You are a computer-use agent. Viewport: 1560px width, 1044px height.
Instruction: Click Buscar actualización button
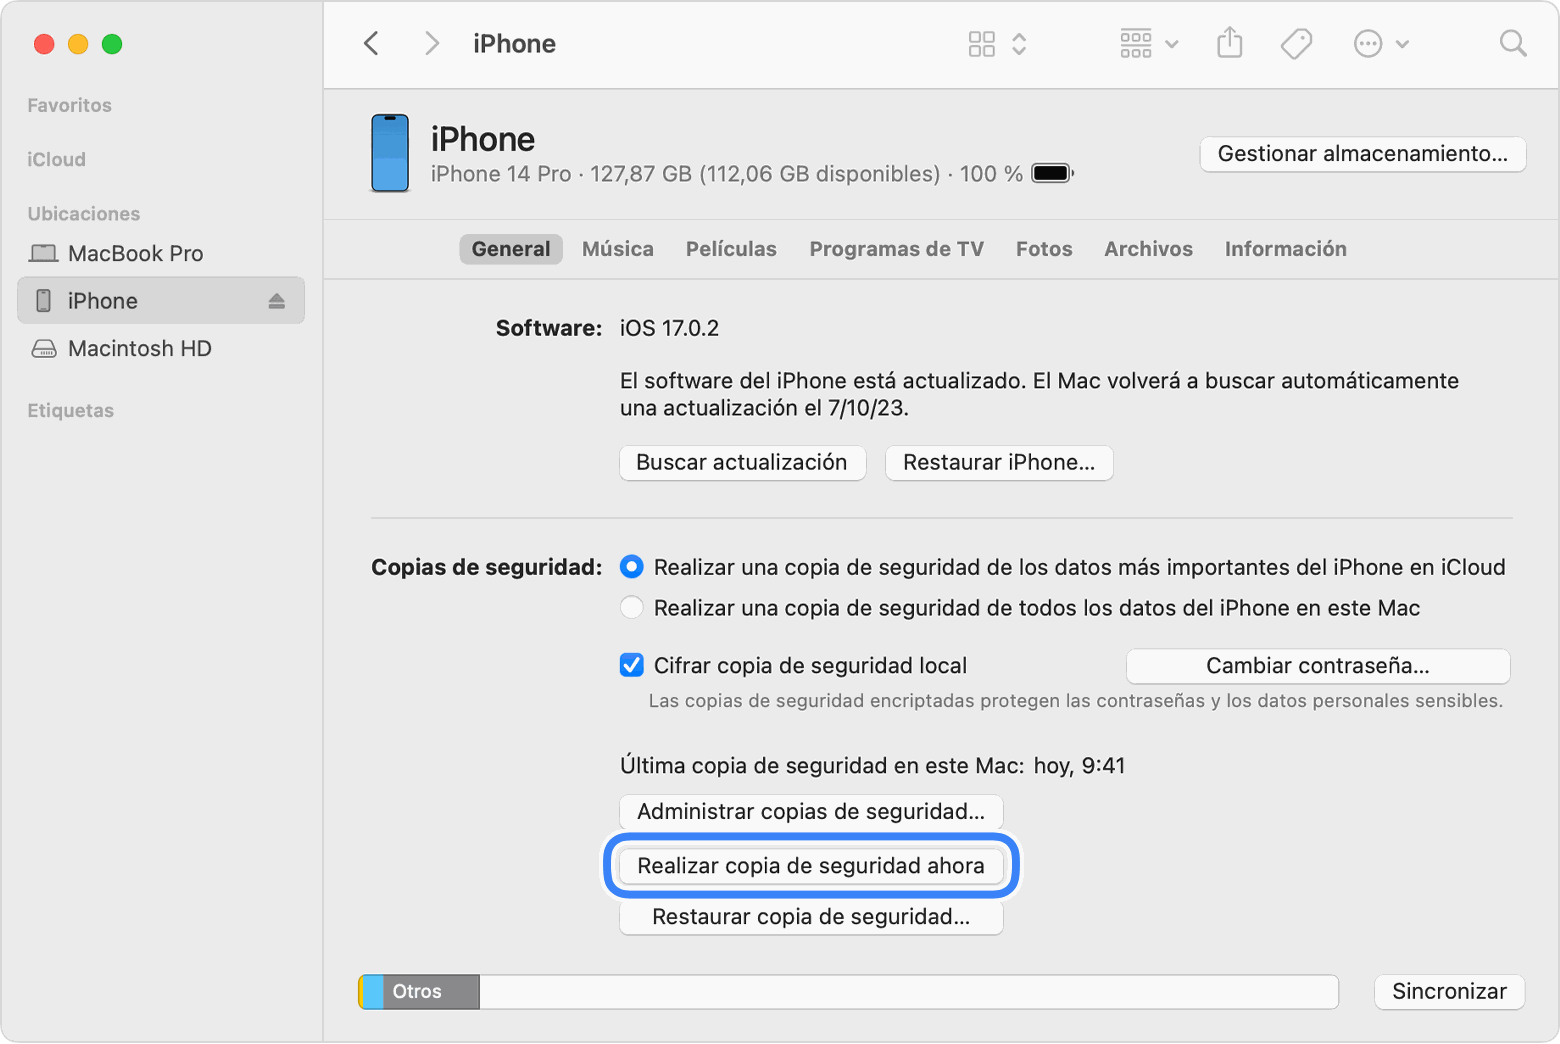(742, 463)
